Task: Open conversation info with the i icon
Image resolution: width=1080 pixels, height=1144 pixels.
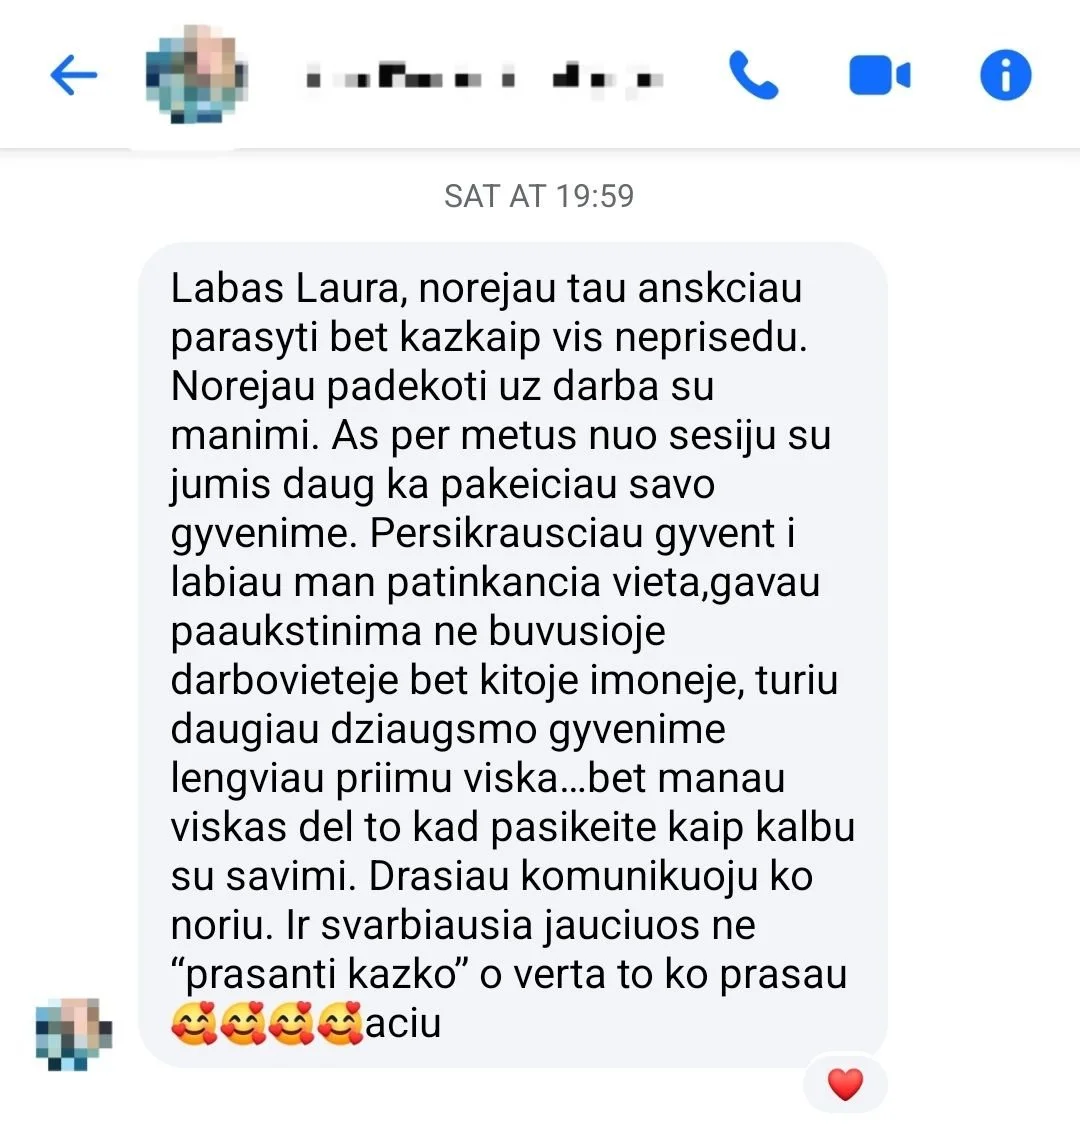Action: tap(1006, 74)
